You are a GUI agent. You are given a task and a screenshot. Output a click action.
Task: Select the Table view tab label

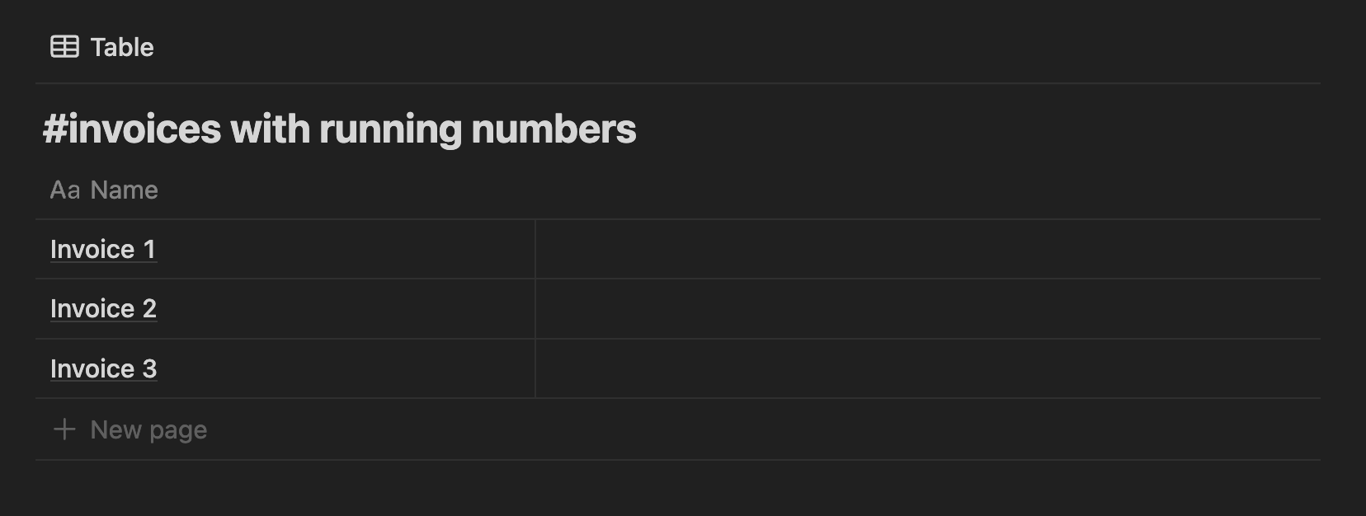[x=122, y=47]
